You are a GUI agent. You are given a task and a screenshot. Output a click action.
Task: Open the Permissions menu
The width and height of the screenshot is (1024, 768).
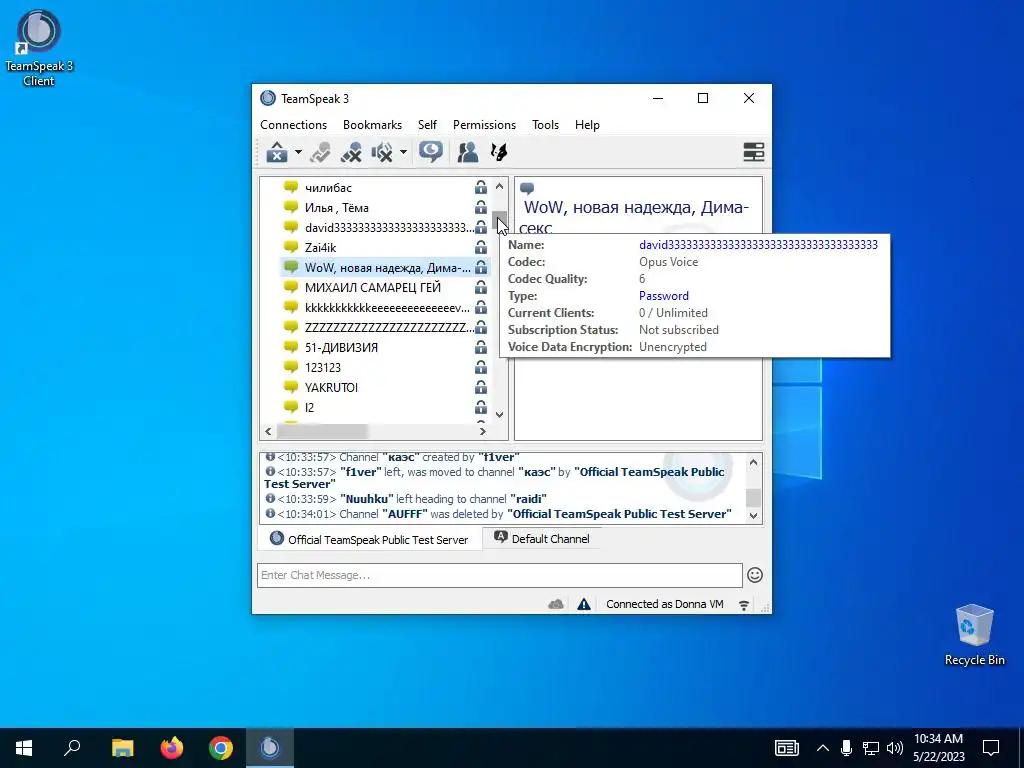pyautogui.click(x=484, y=125)
